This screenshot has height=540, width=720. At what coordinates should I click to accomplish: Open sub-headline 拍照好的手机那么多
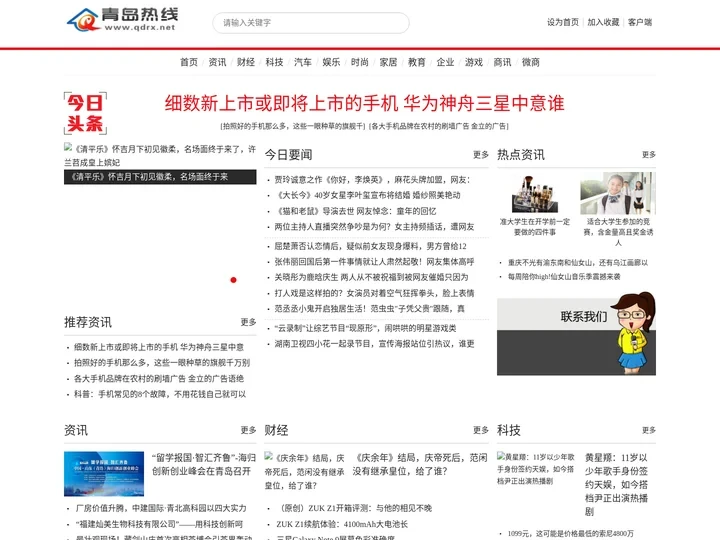(x=293, y=126)
